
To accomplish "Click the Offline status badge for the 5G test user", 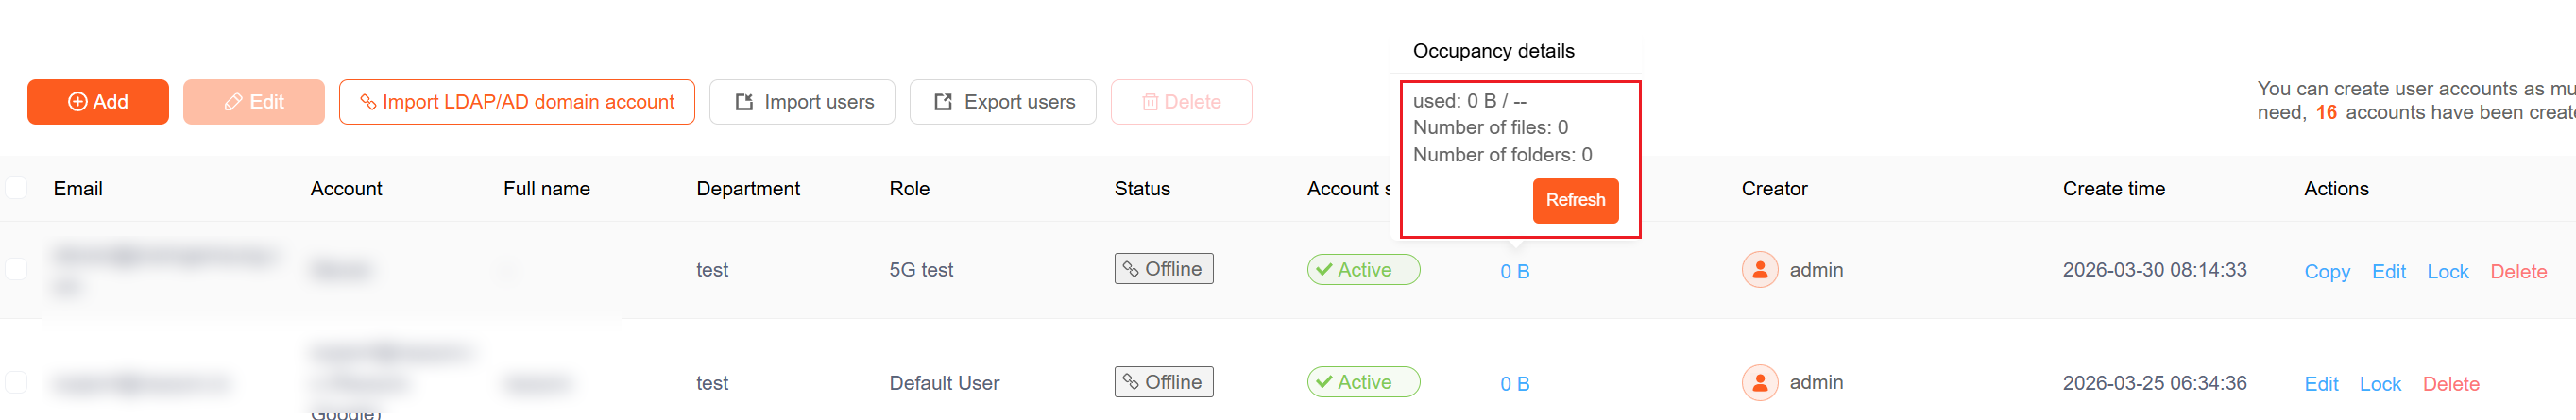I will 1163,269.
